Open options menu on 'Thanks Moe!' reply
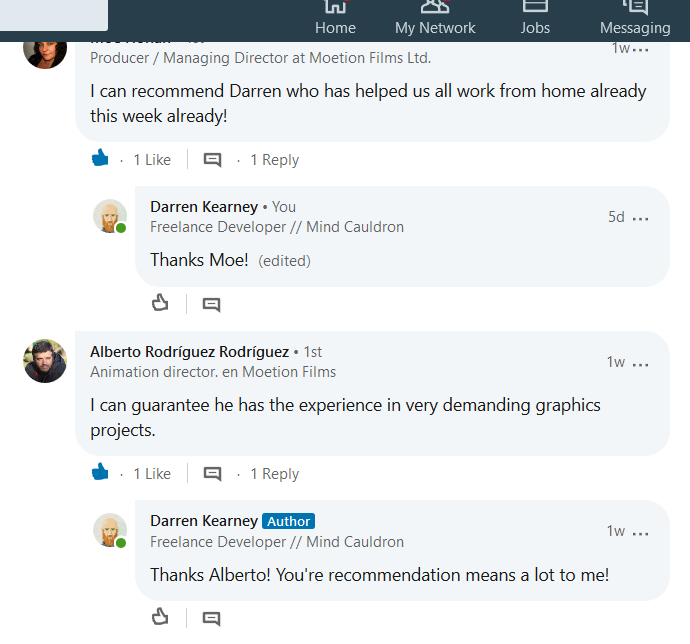The image size is (690, 644). [640, 218]
